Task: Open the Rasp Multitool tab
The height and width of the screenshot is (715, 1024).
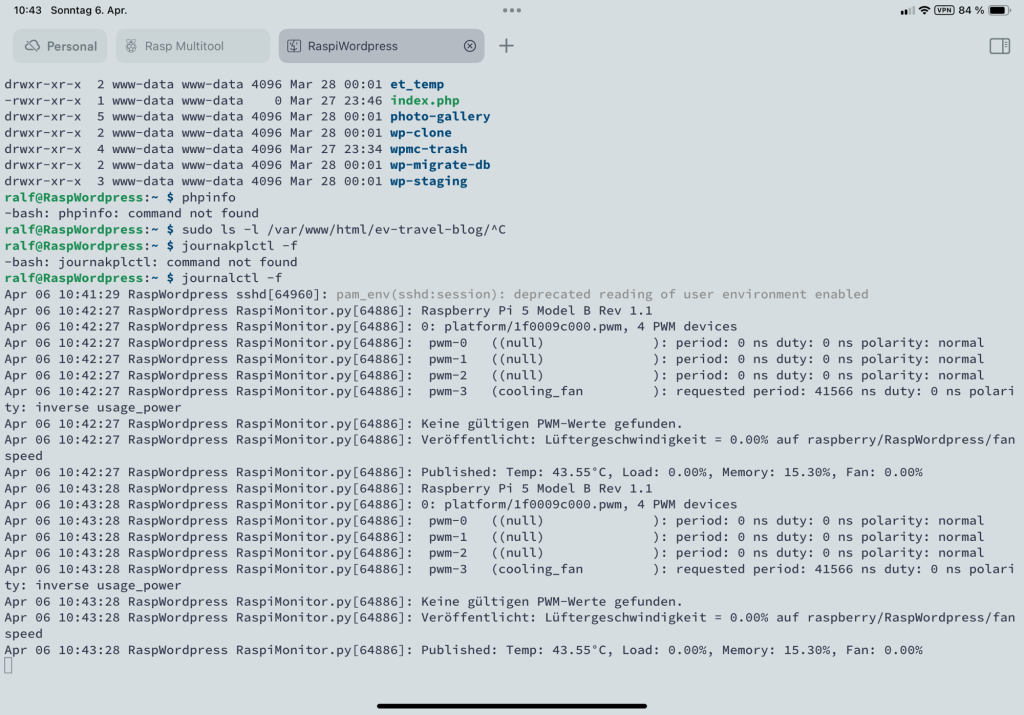Action: [193, 46]
